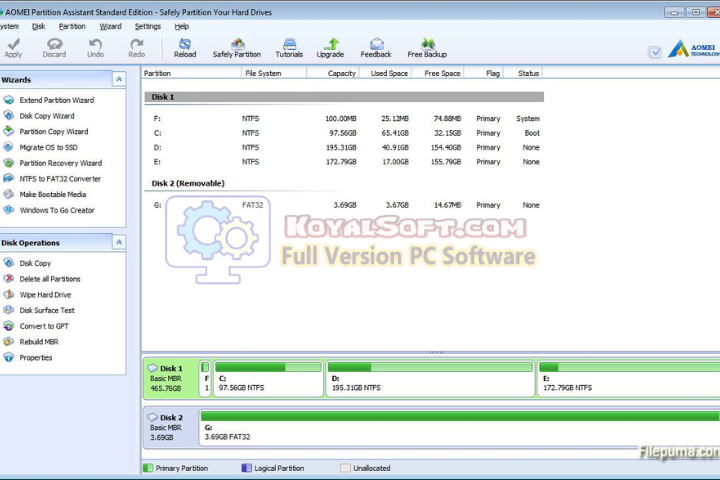Viewport: 720px width, 480px height.
Task: Select the C: partition row in table
Action: pyautogui.click(x=344, y=133)
